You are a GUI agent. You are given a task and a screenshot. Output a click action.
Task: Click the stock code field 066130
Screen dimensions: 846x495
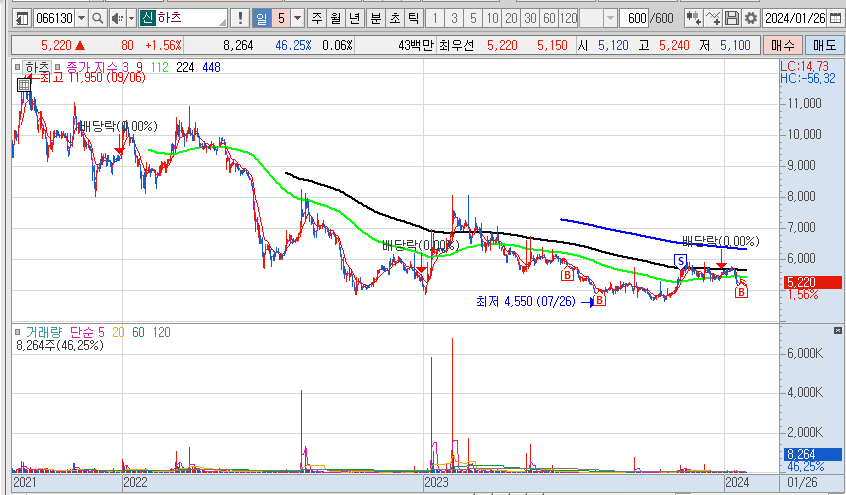54,18
